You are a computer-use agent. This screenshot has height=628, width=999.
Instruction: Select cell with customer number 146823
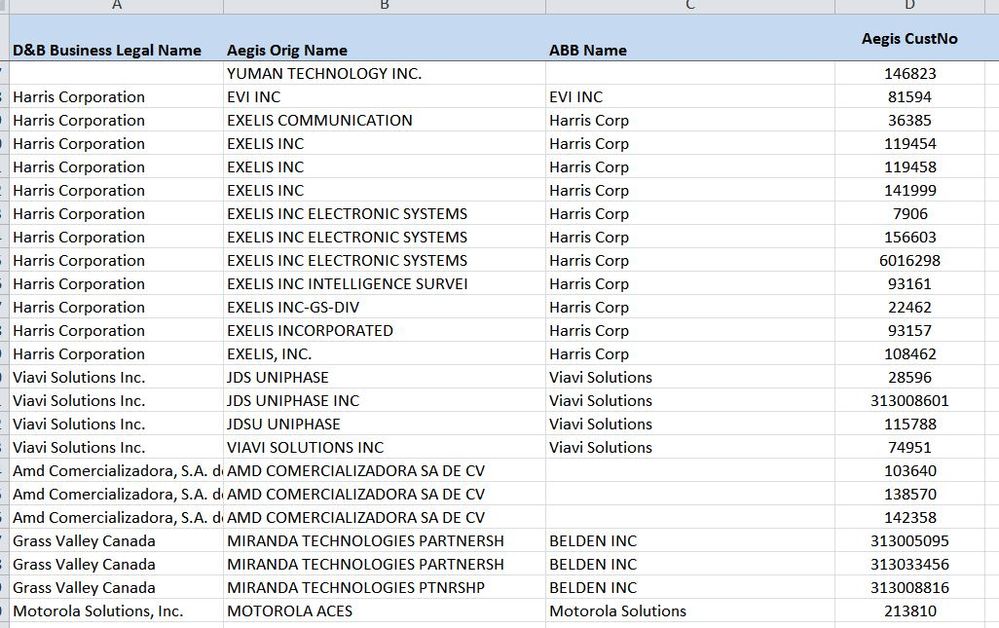coord(909,73)
